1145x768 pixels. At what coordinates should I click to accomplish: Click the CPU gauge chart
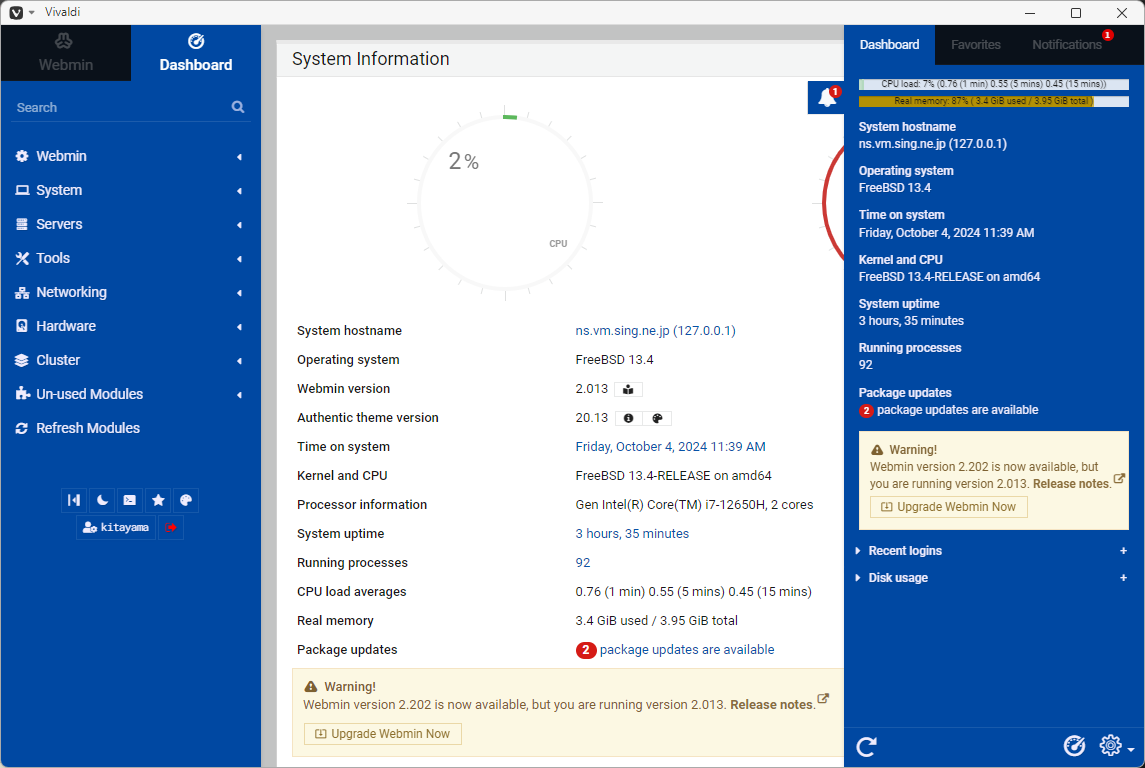pos(505,203)
